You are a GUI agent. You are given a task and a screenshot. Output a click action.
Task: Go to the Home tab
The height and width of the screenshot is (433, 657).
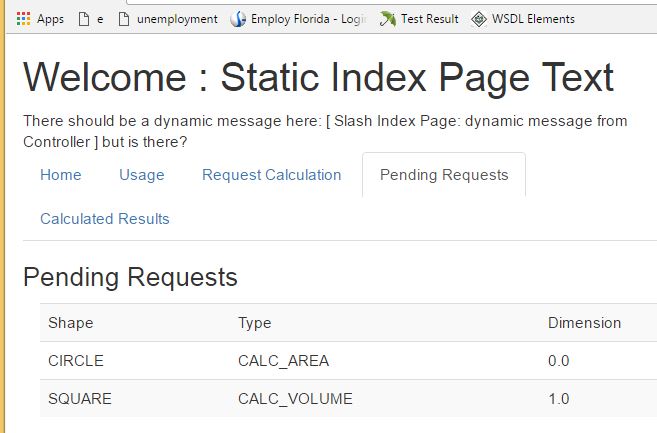click(x=61, y=175)
